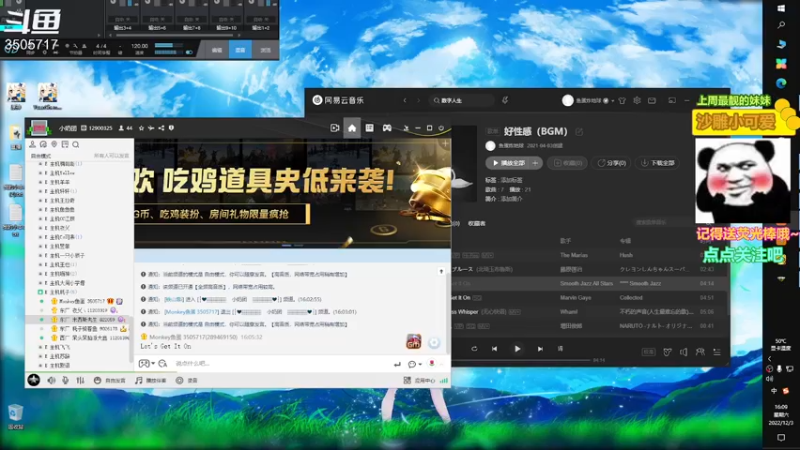Click the volume icon in NetEase player
Image resolution: width=800 pixels, height=450 pixels.
684,352
